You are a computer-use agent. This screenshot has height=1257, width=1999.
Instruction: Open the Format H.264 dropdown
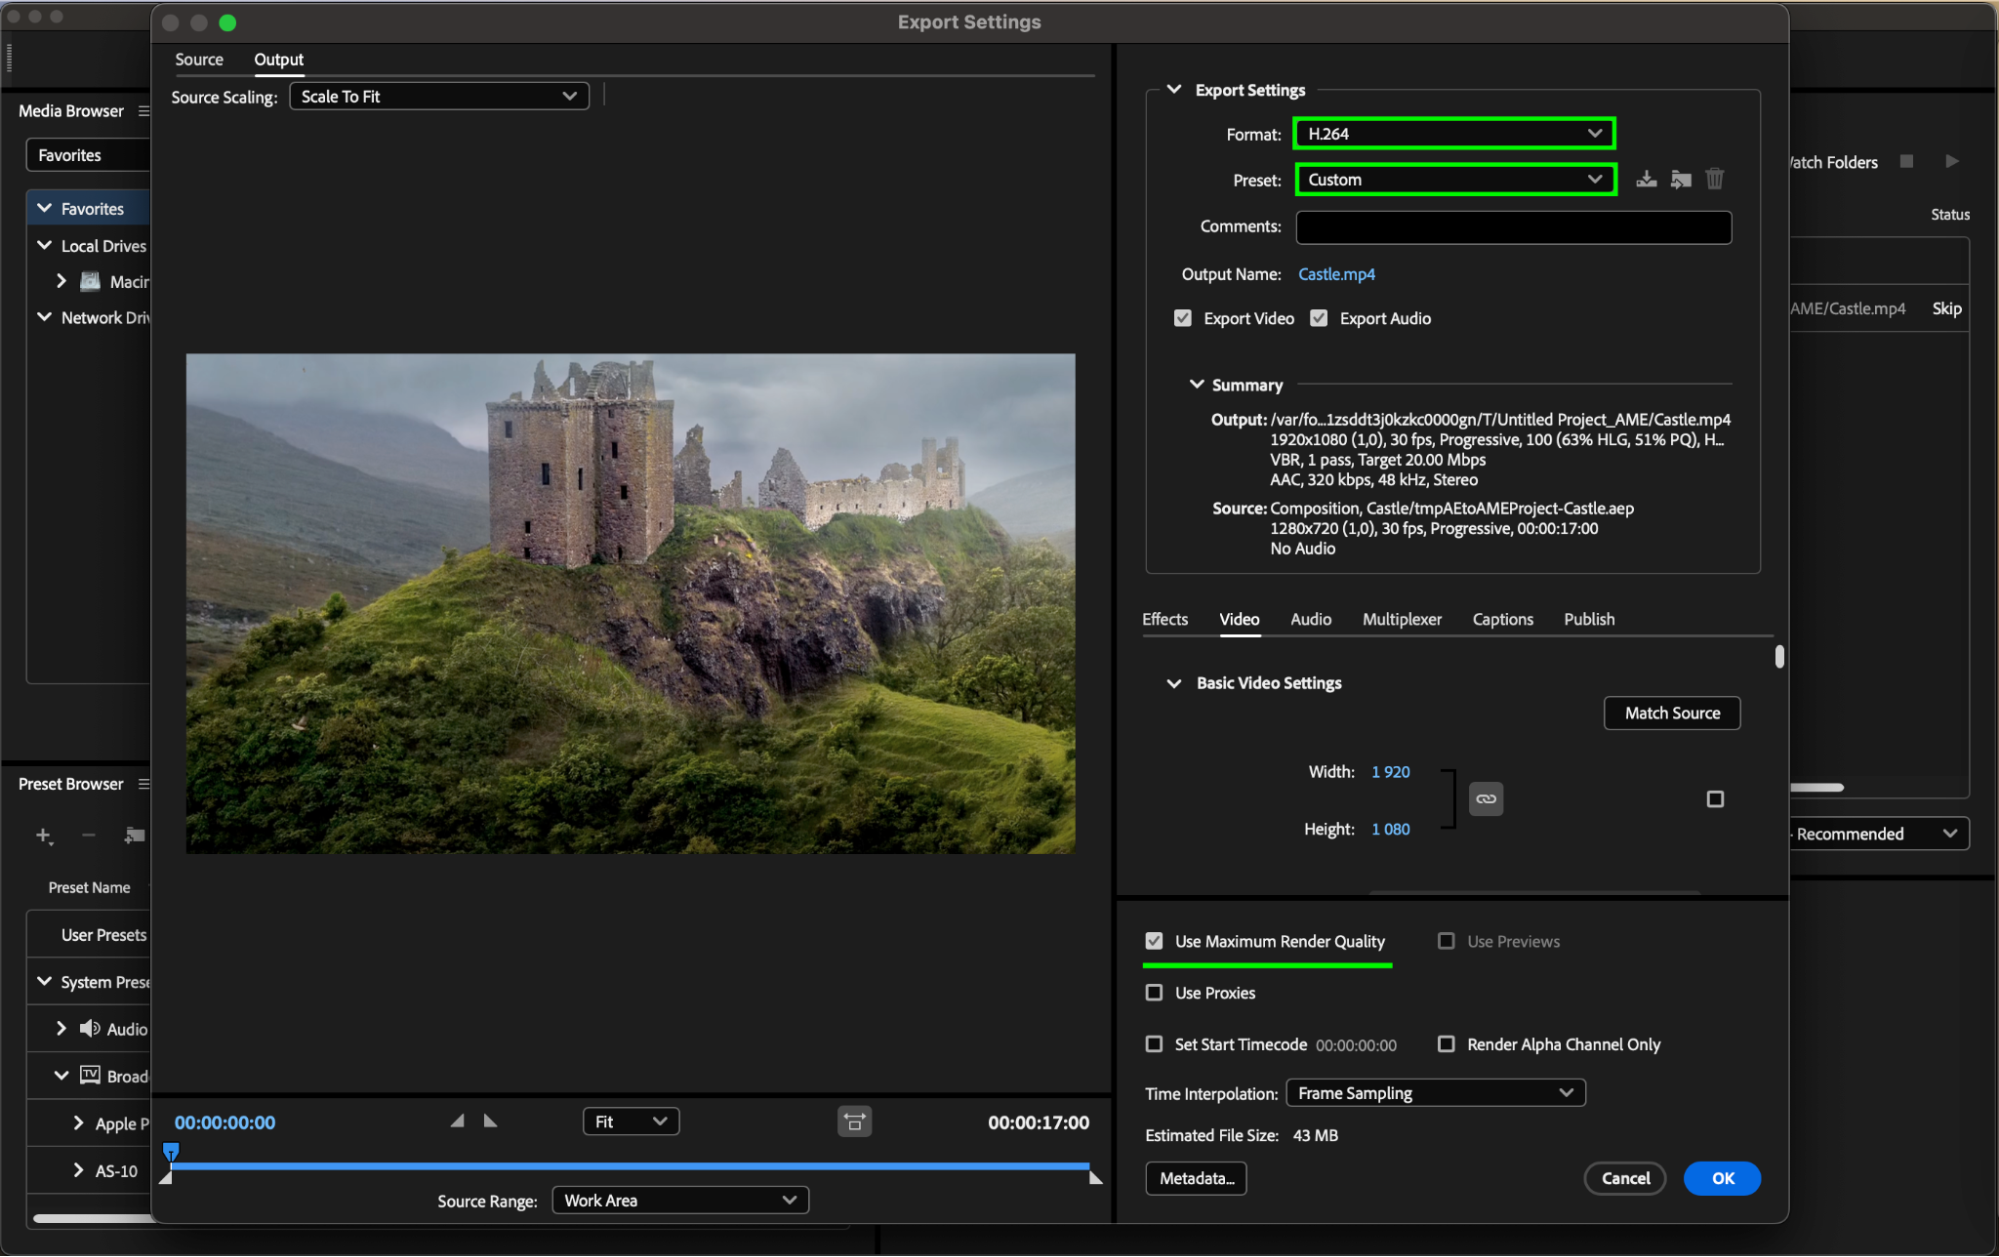(x=1454, y=134)
